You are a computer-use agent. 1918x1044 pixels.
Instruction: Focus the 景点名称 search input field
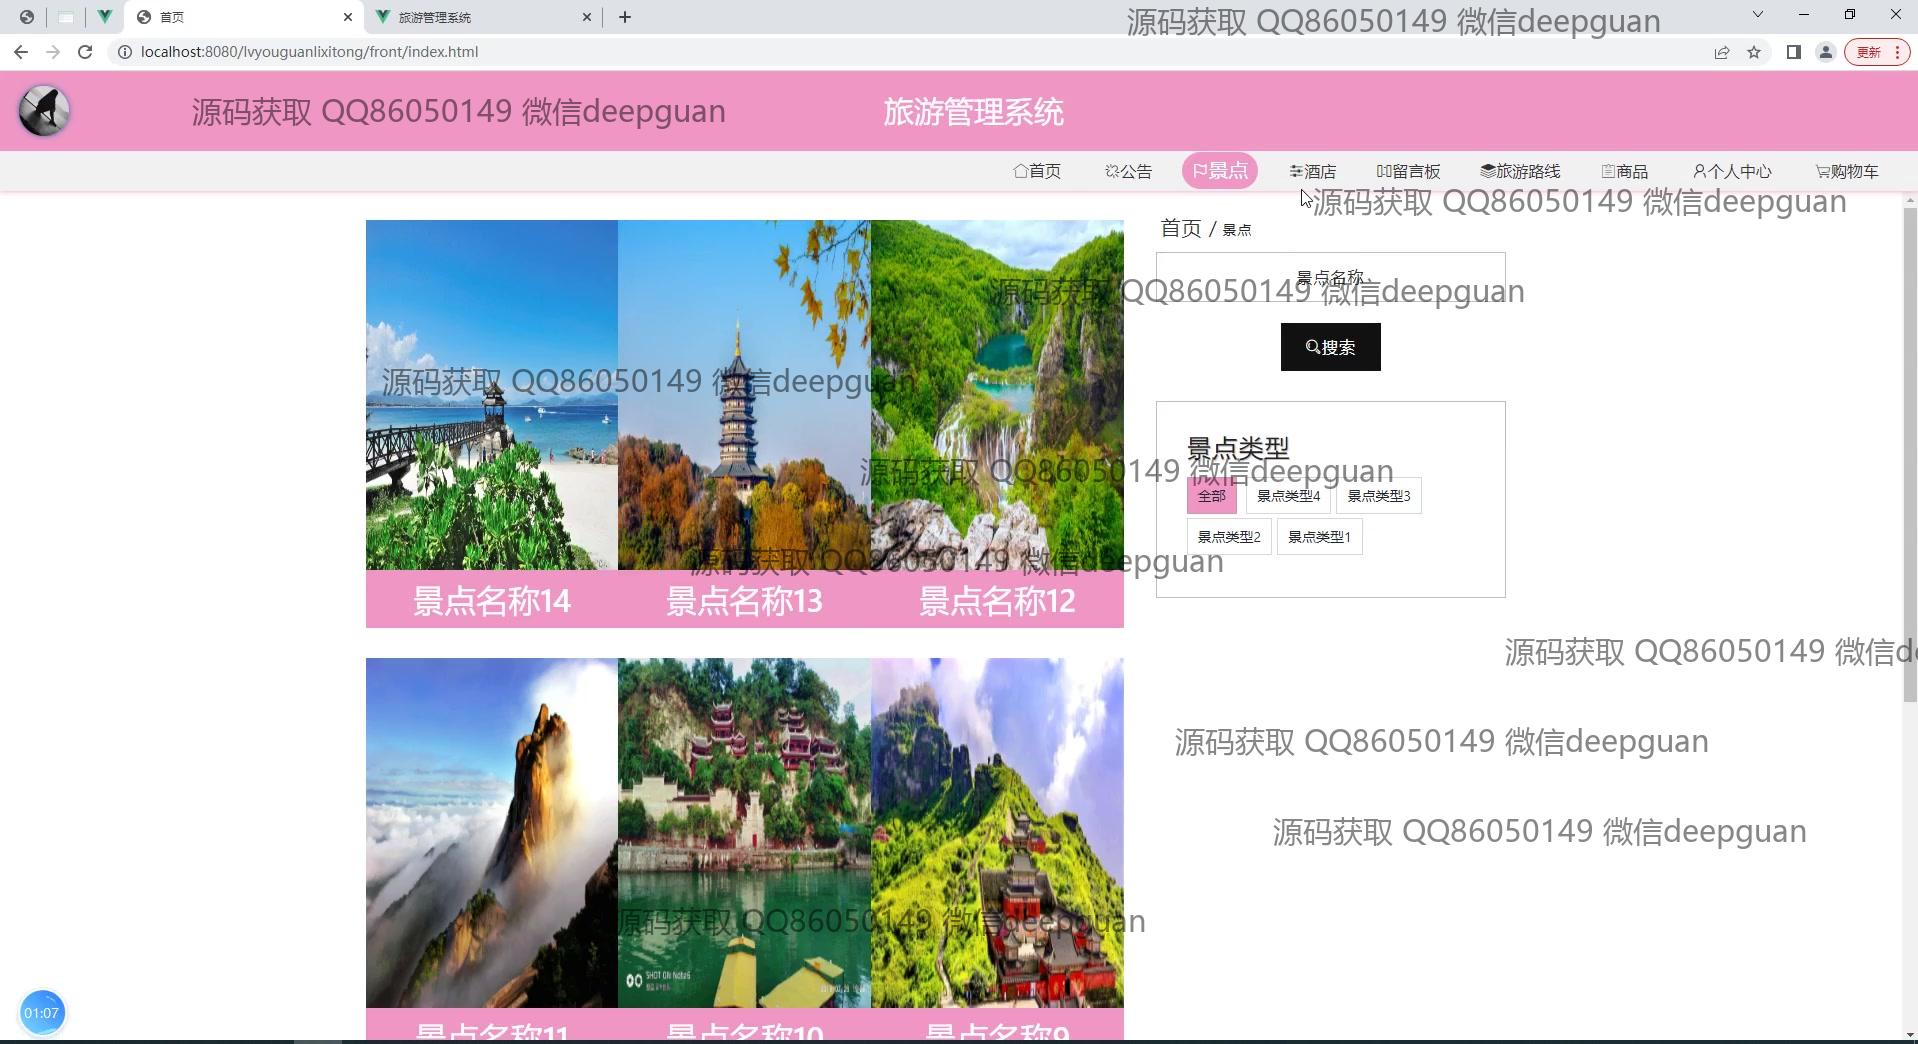coord(1331,277)
